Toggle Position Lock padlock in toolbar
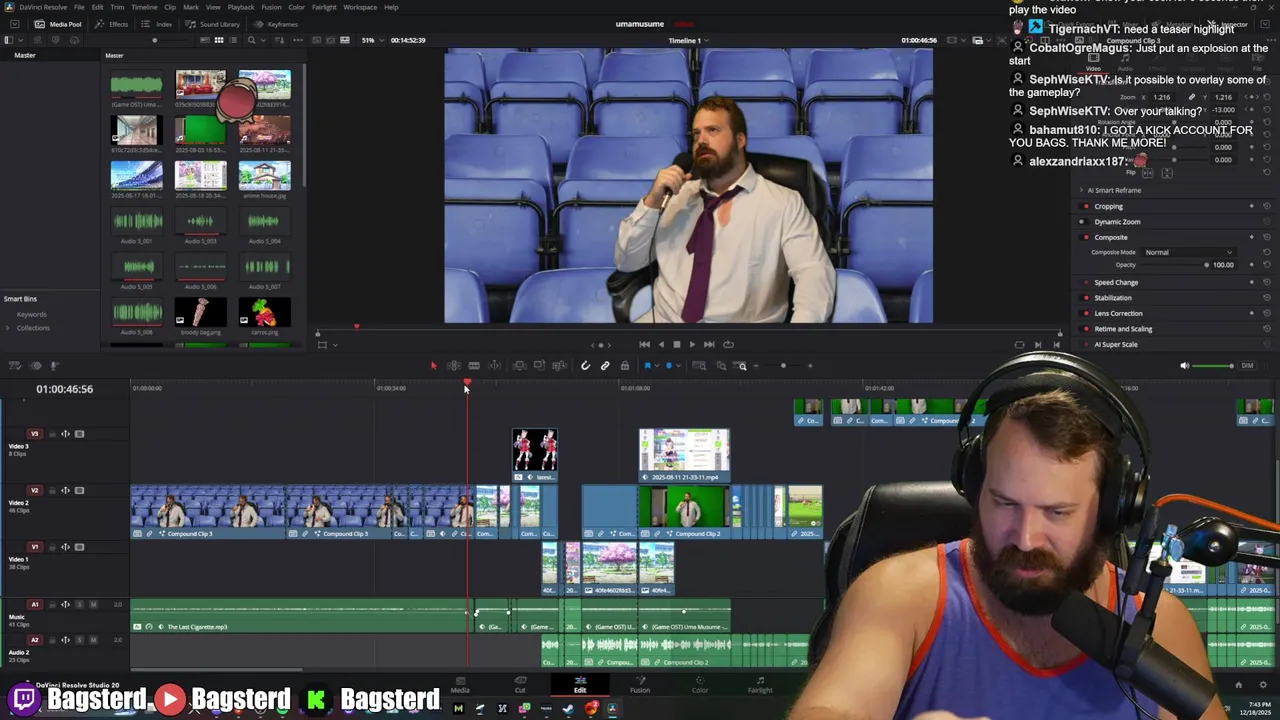1280x720 pixels. 625,366
